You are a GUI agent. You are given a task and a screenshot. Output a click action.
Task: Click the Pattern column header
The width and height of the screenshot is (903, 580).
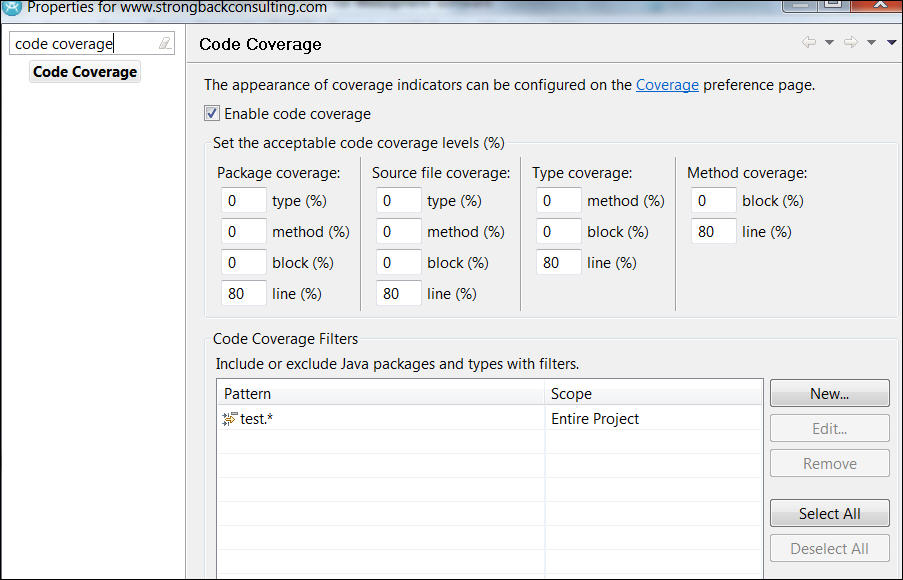[x=381, y=394]
